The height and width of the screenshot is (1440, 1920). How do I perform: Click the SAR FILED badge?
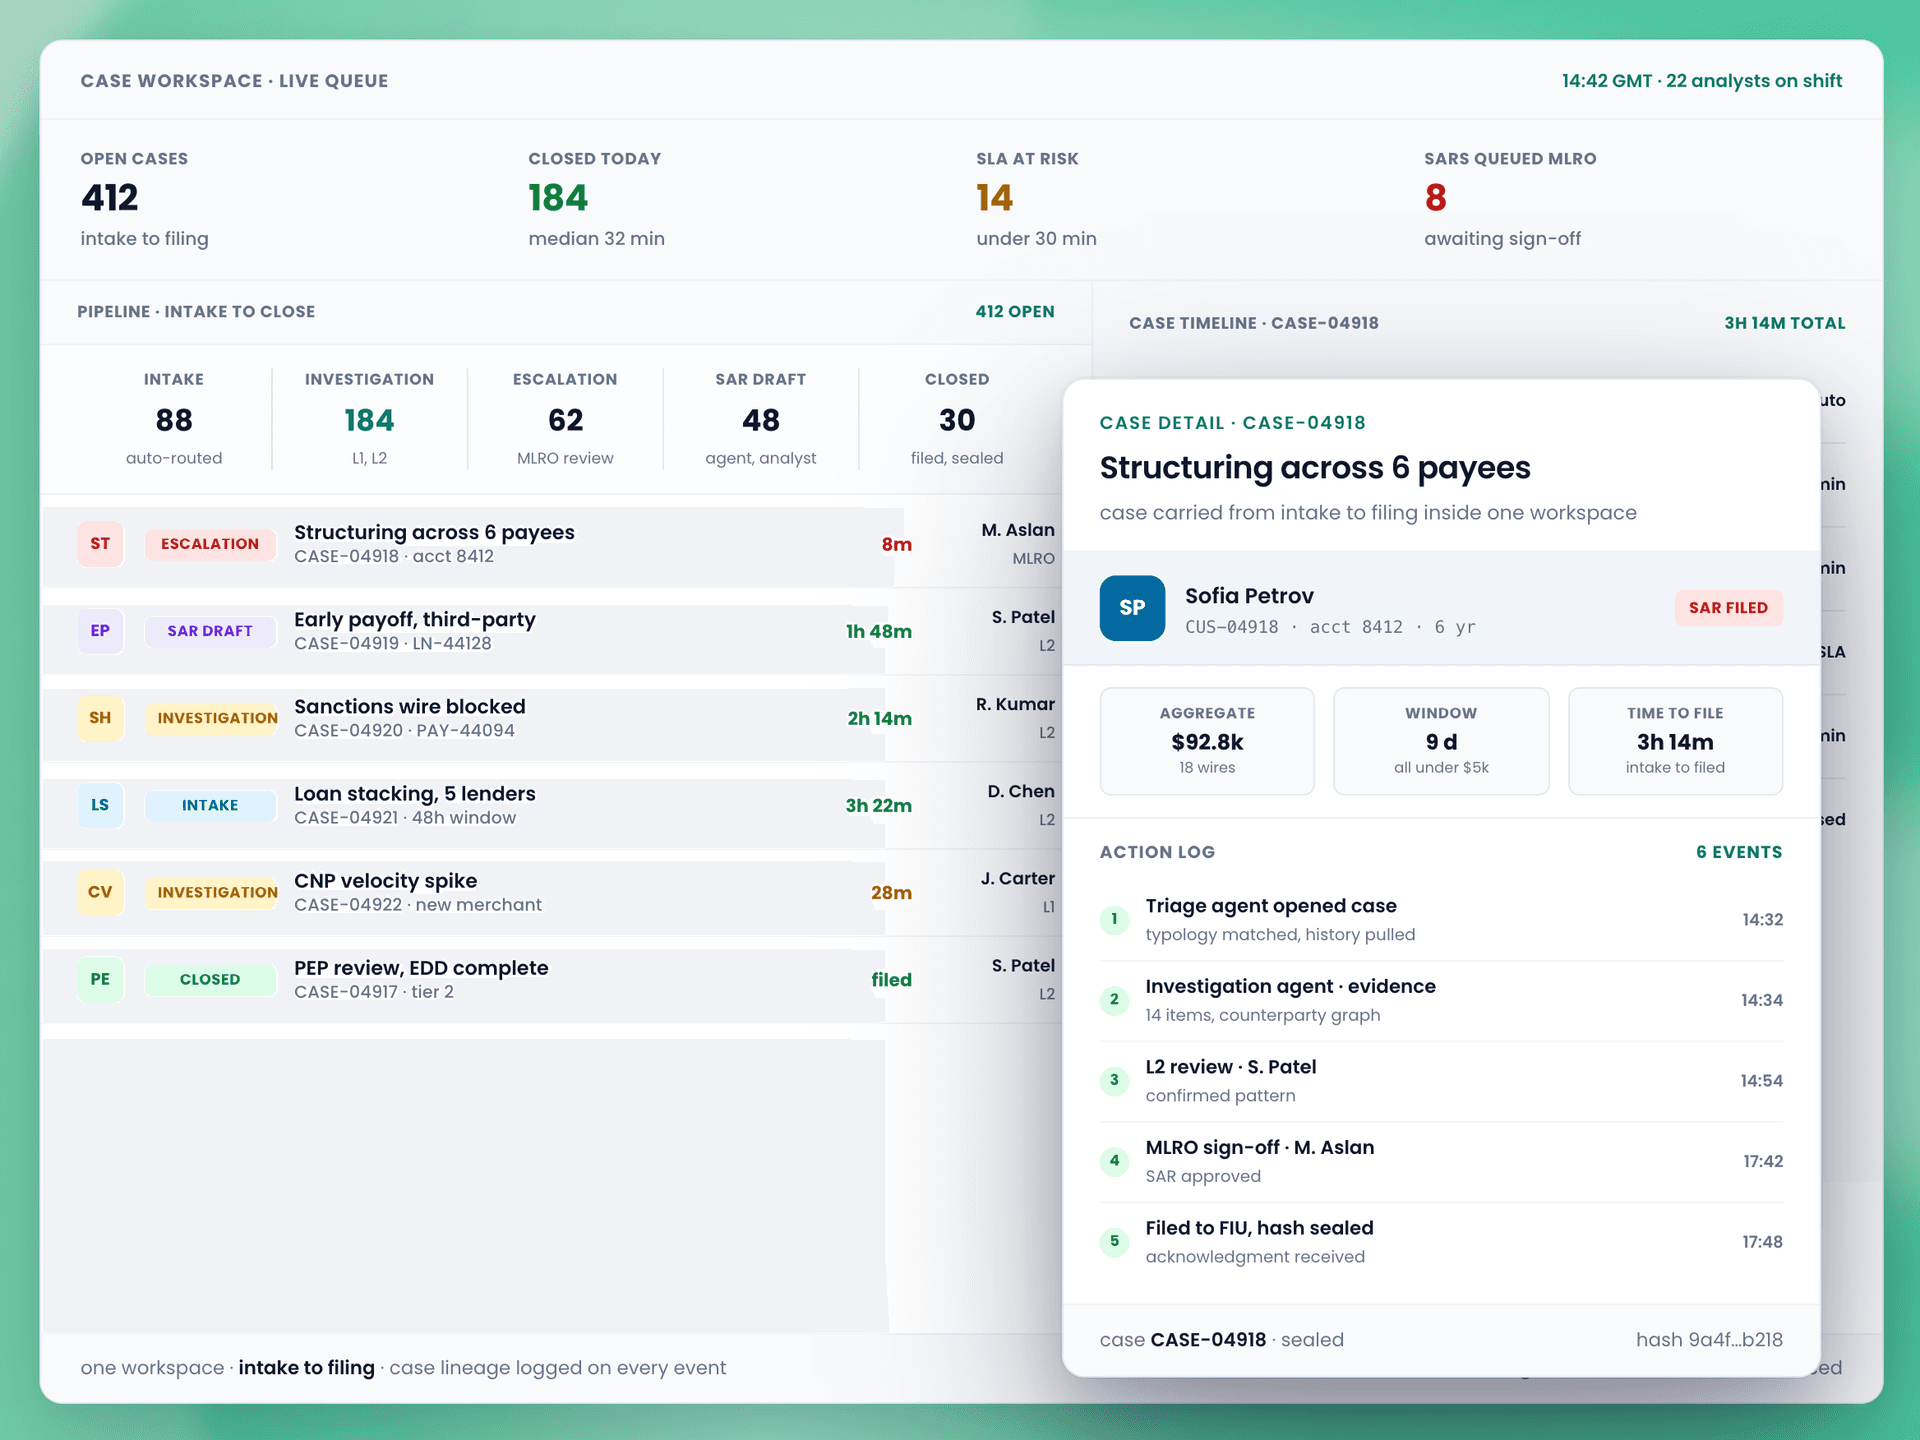click(1728, 608)
